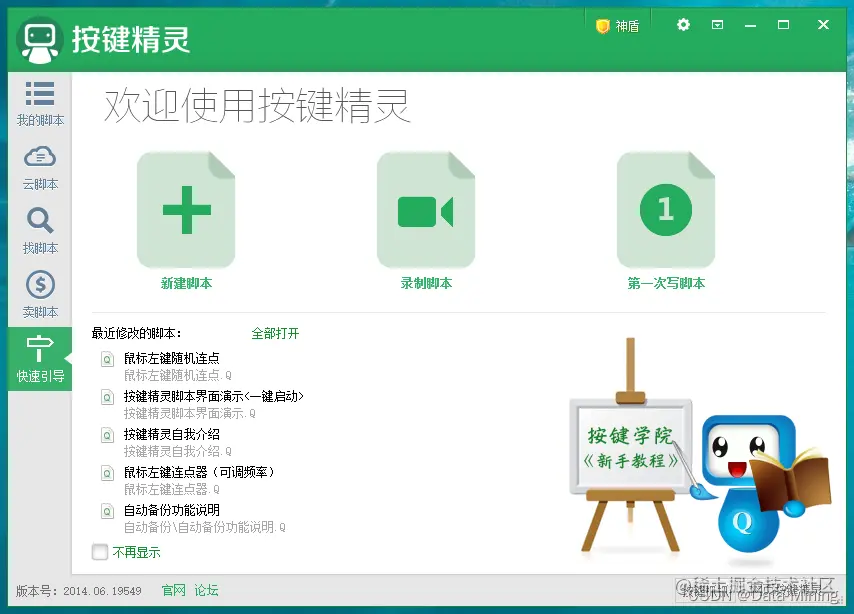This screenshot has height=614, width=854.
Task: Minimize the 按键精灵 window
Action: coord(751,26)
